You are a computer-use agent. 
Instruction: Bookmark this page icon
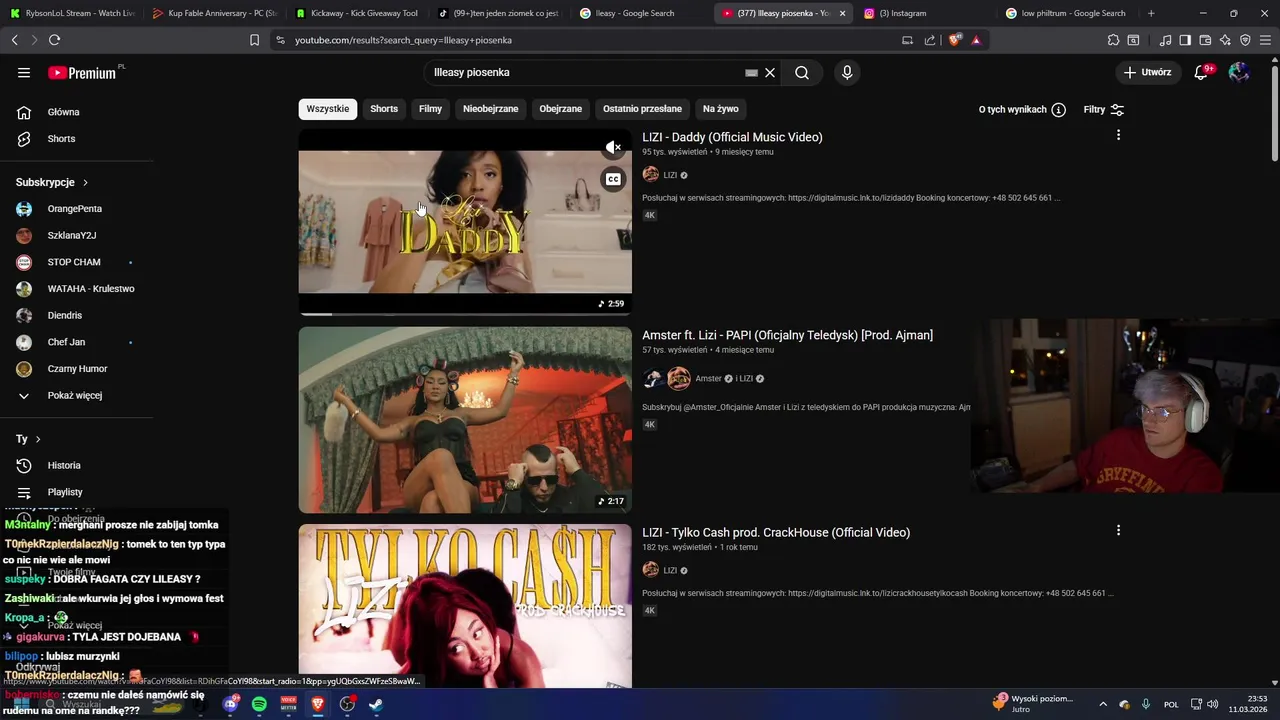coord(254,40)
